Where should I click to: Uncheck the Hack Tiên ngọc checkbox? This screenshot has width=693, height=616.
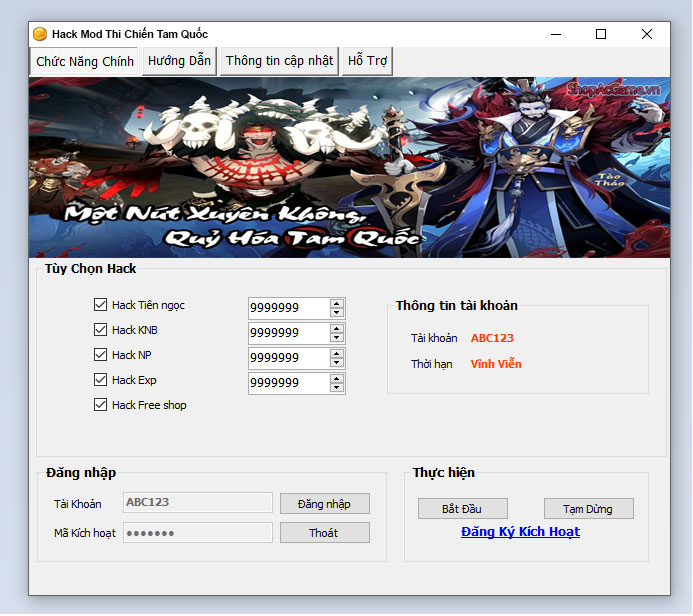tap(100, 304)
